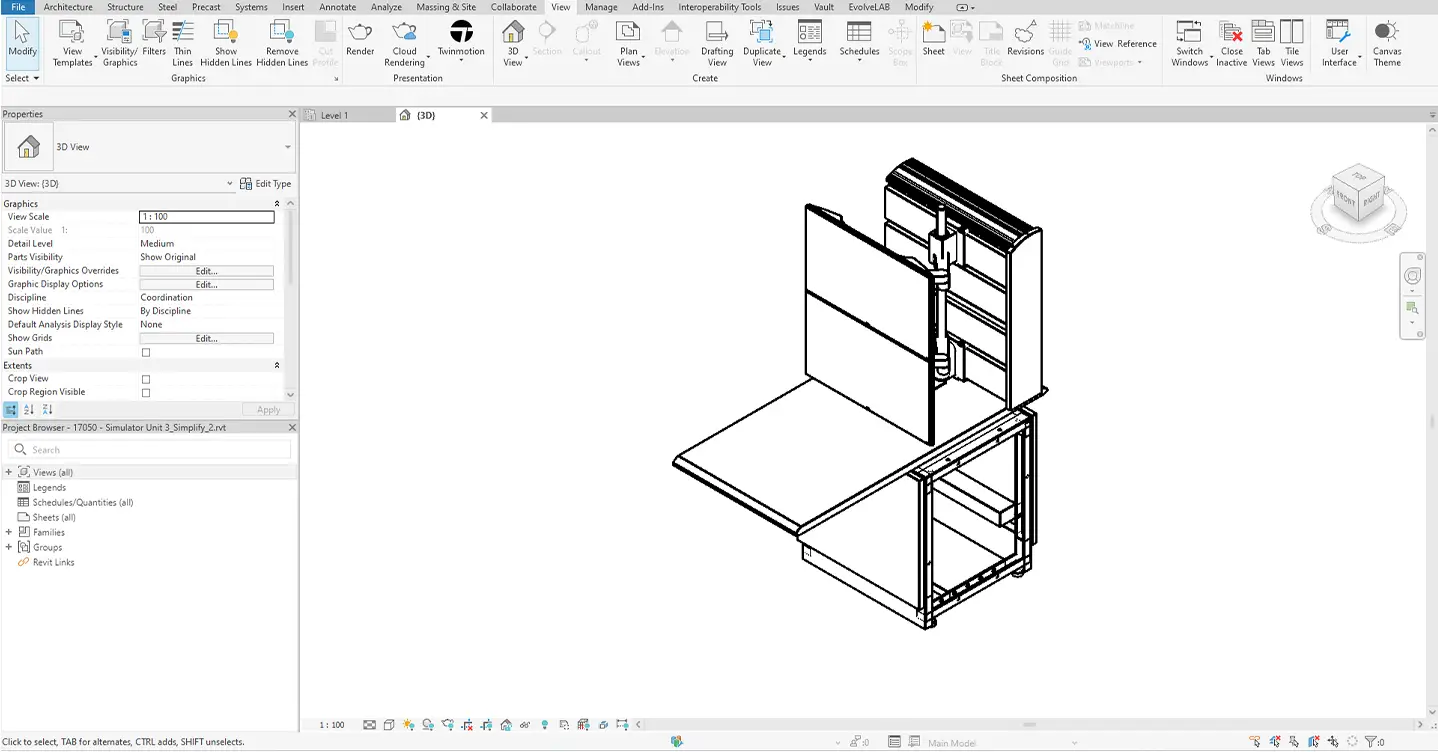Image resolution: width=1438 pixels, height=752 pixels.
Task: Expand the Families node in Project Browser
Action: pyautogui.click(x=9, y=532)
